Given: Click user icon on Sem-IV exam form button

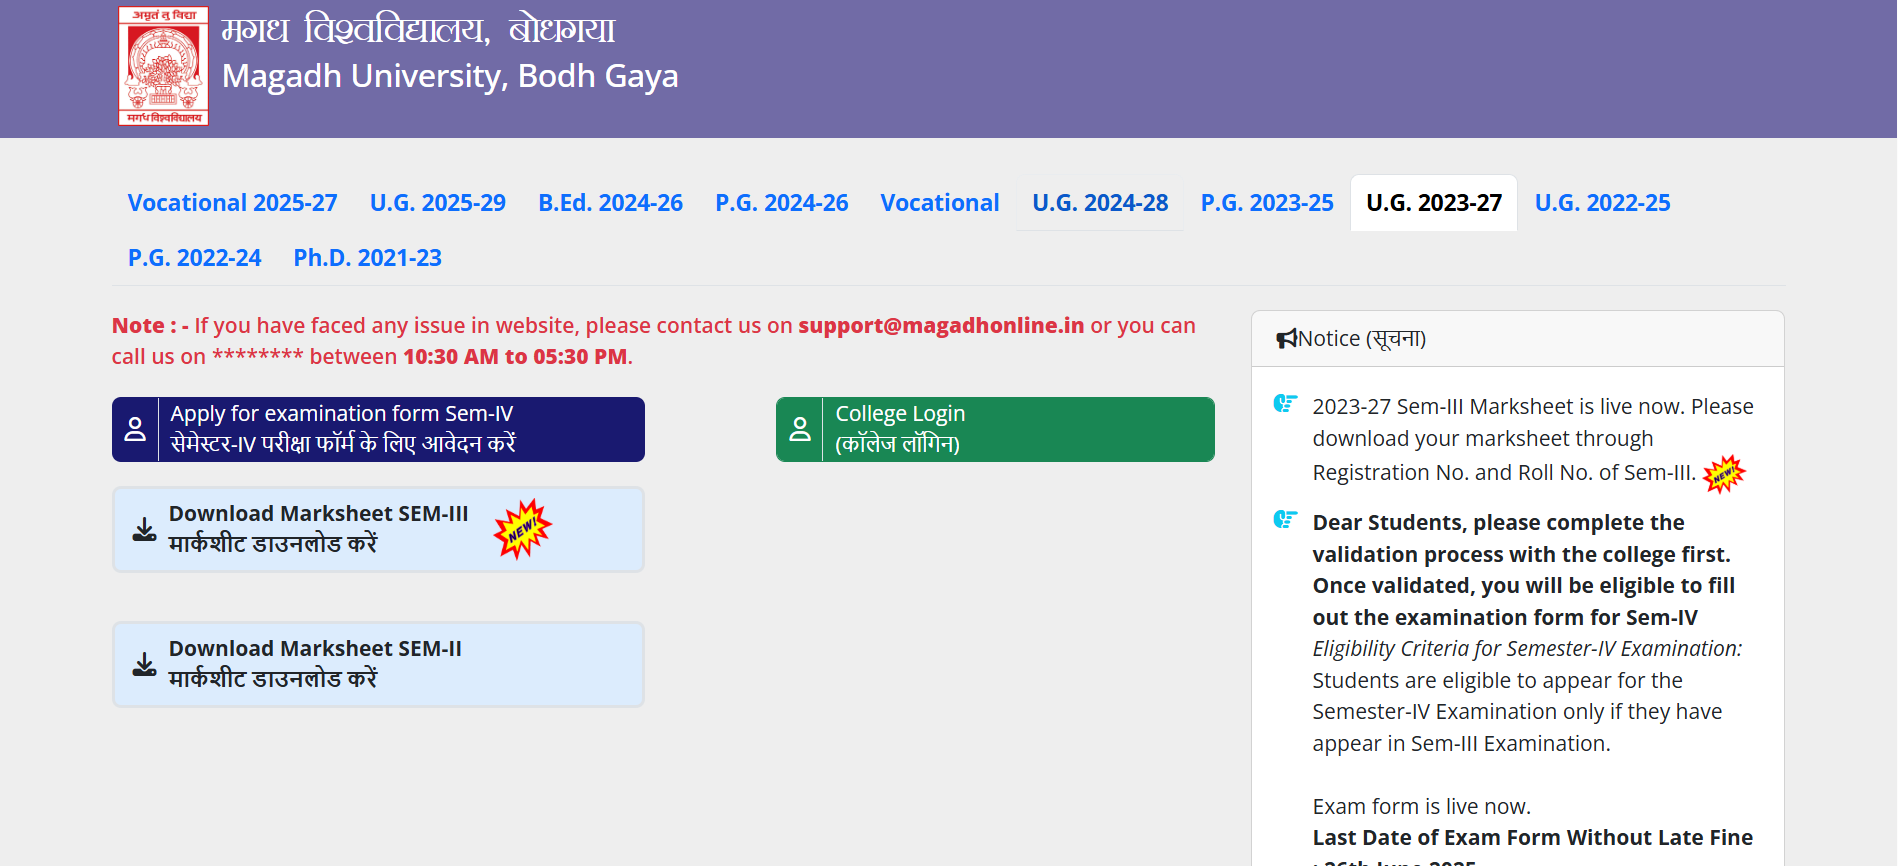Looking at the screenshot, I should click(135, 429).
